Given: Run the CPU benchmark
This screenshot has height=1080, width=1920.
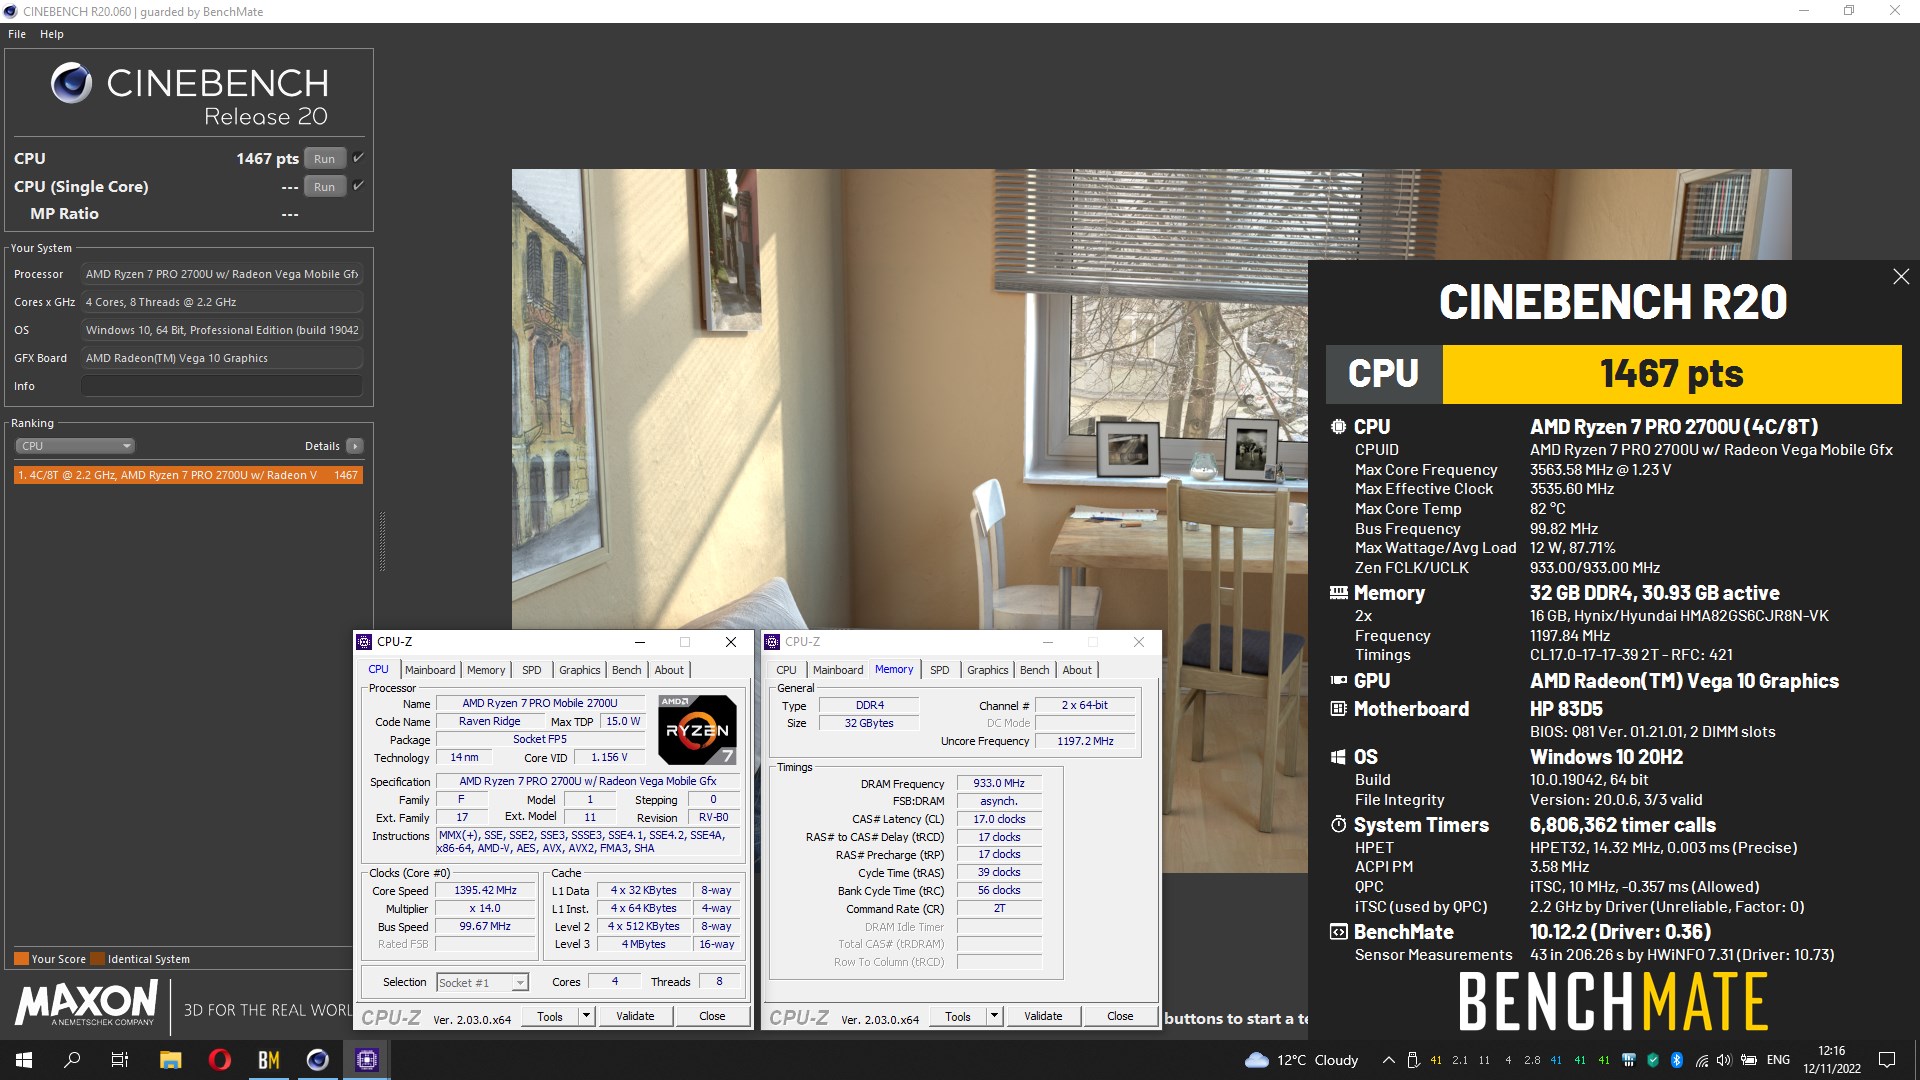Looking at the screenshot, I should pyautogui.click(x=324, y=159).
